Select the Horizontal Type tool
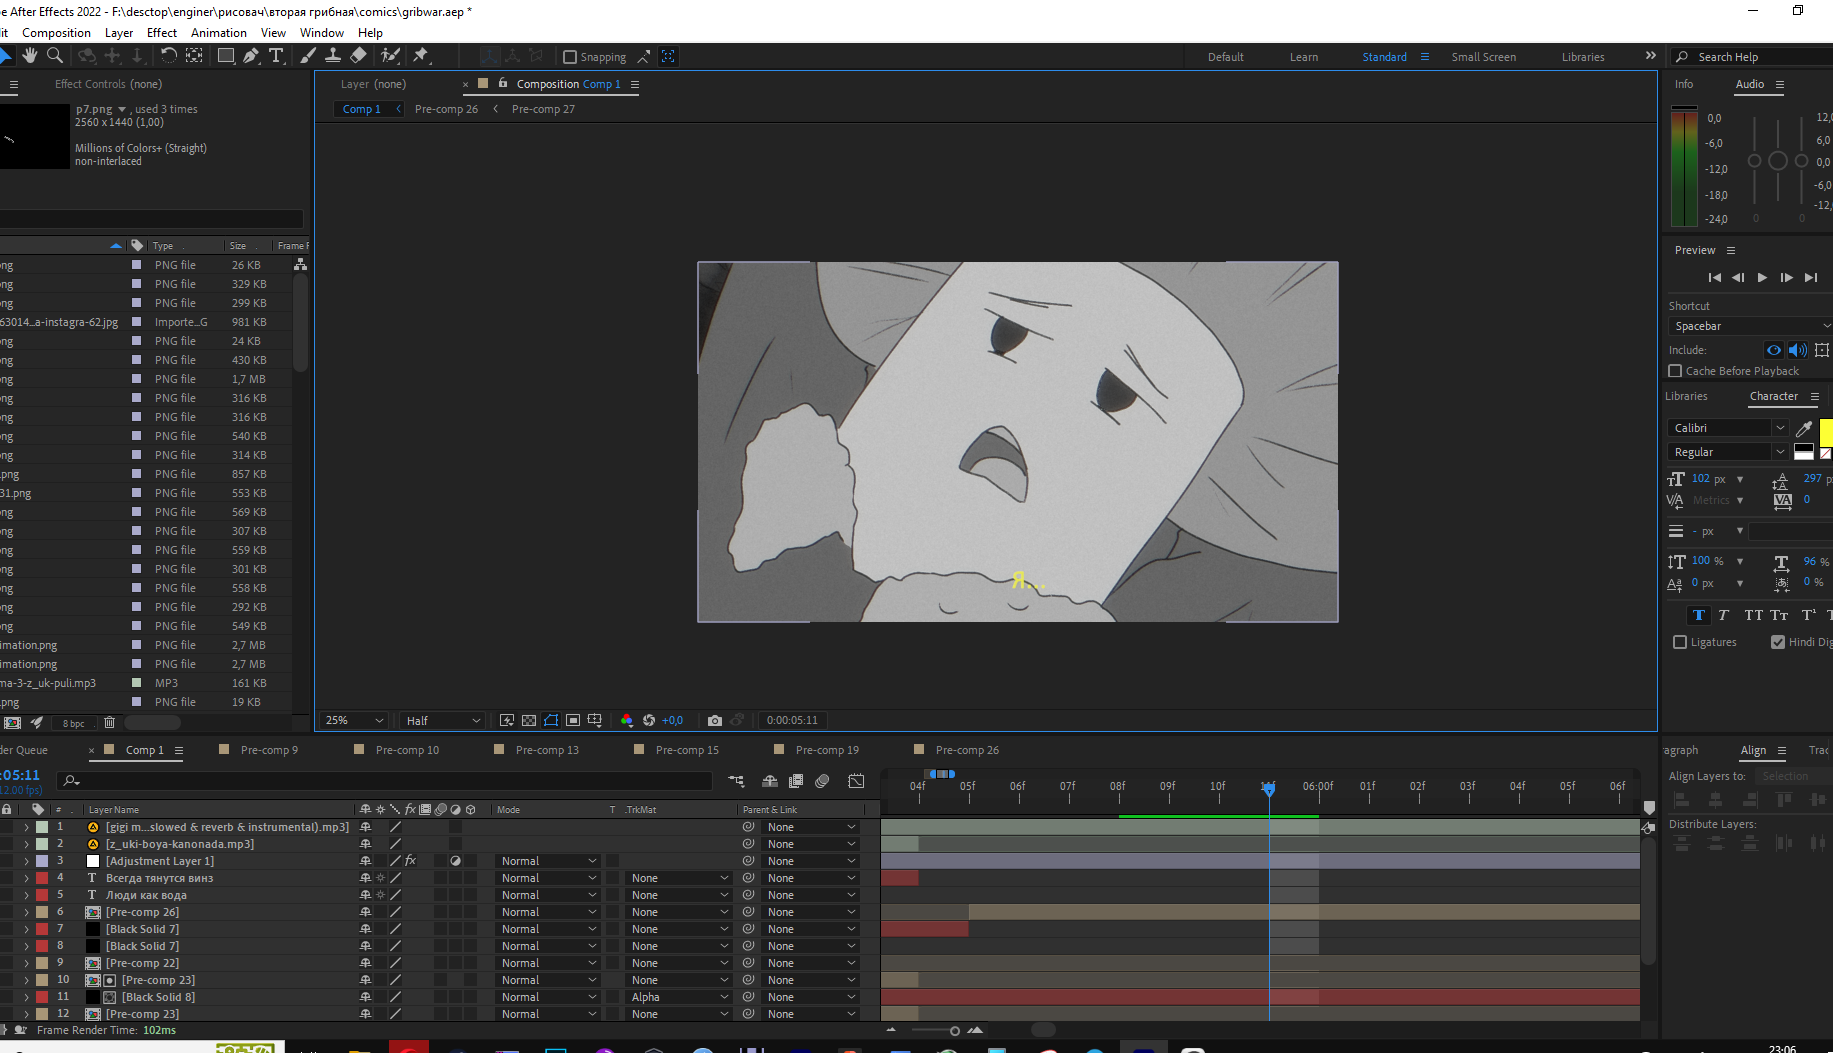This screenshot has width=1833, height=1053. coord(277,56)
